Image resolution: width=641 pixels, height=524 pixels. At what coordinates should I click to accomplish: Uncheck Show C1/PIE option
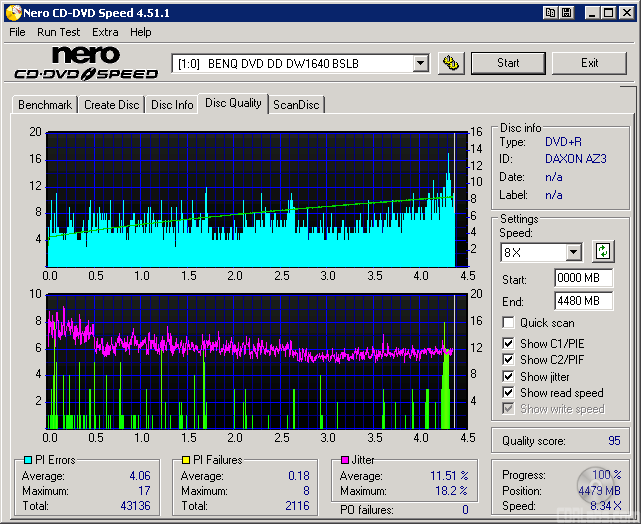509,344
